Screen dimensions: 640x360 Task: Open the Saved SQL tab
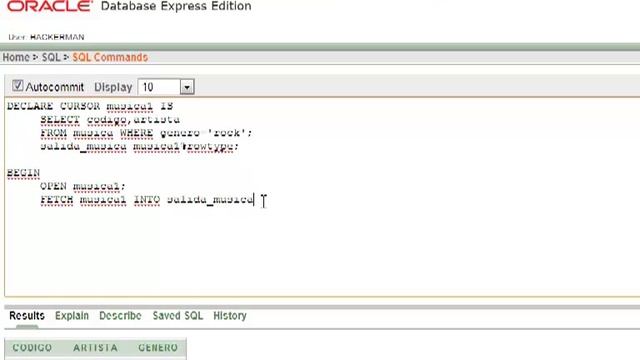[178, 316]
